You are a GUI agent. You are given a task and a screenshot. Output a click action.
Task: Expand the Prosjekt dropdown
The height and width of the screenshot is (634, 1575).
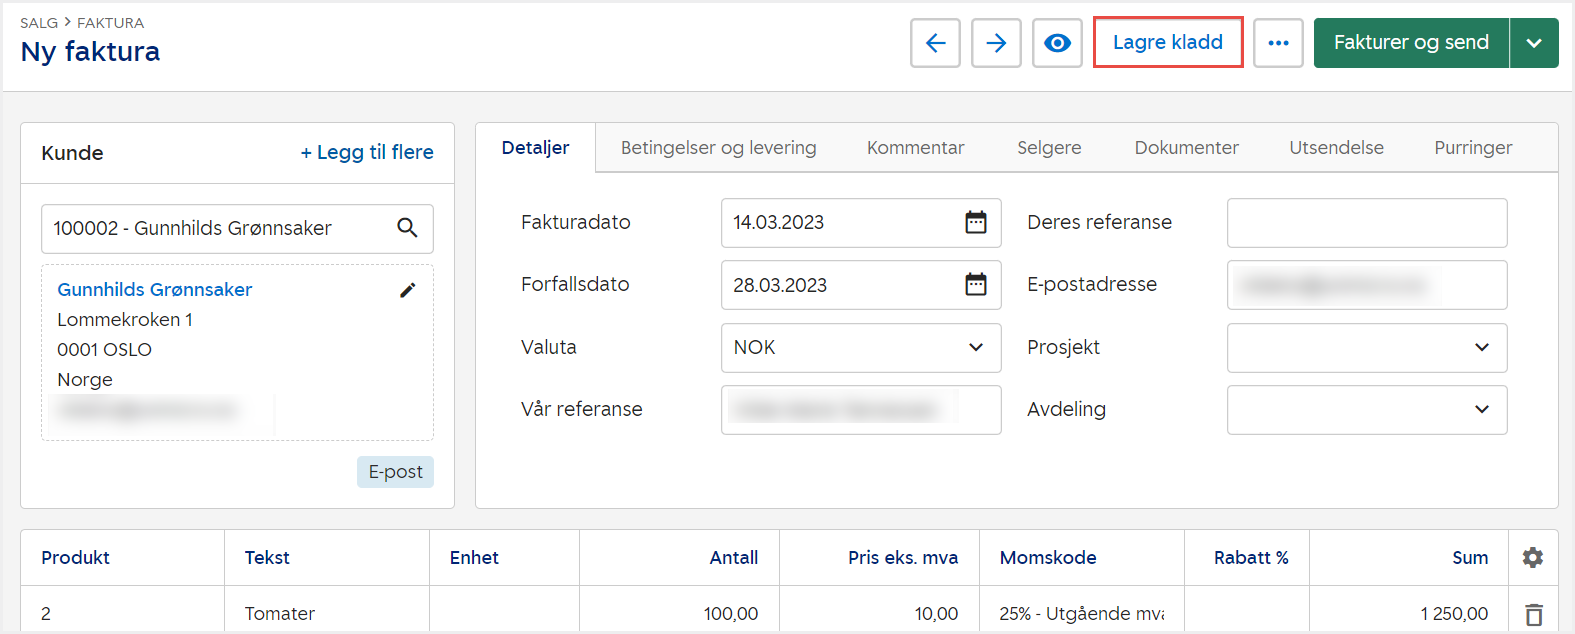pos(1481,347)
